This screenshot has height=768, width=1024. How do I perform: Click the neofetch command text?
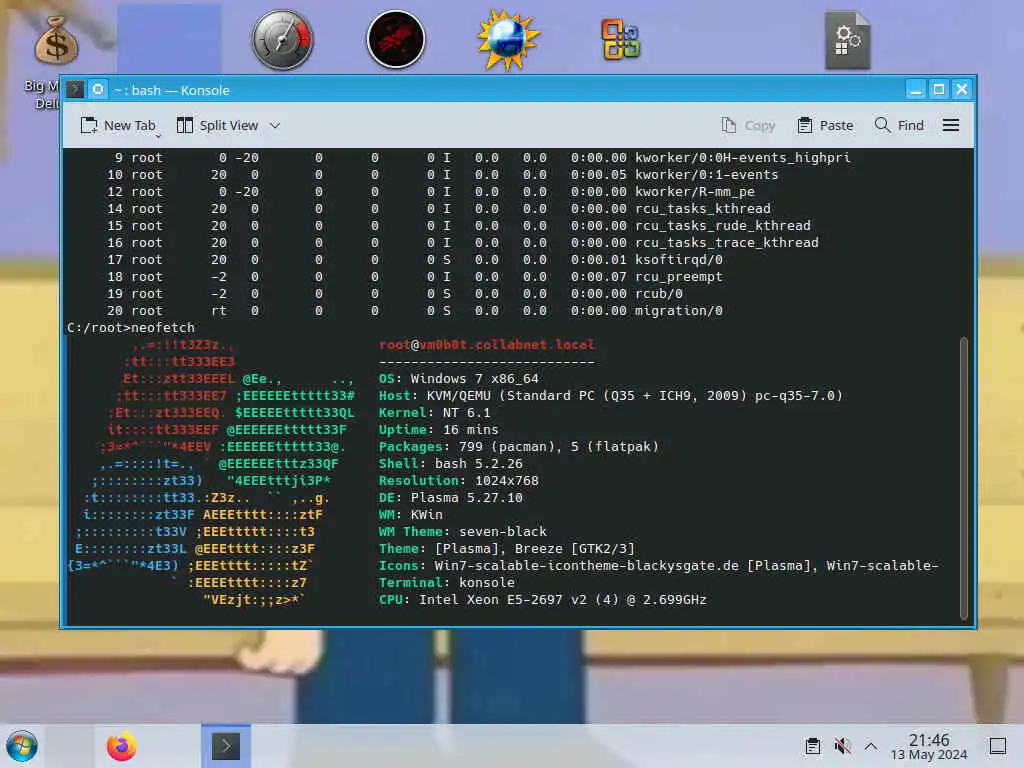point(163,328)
